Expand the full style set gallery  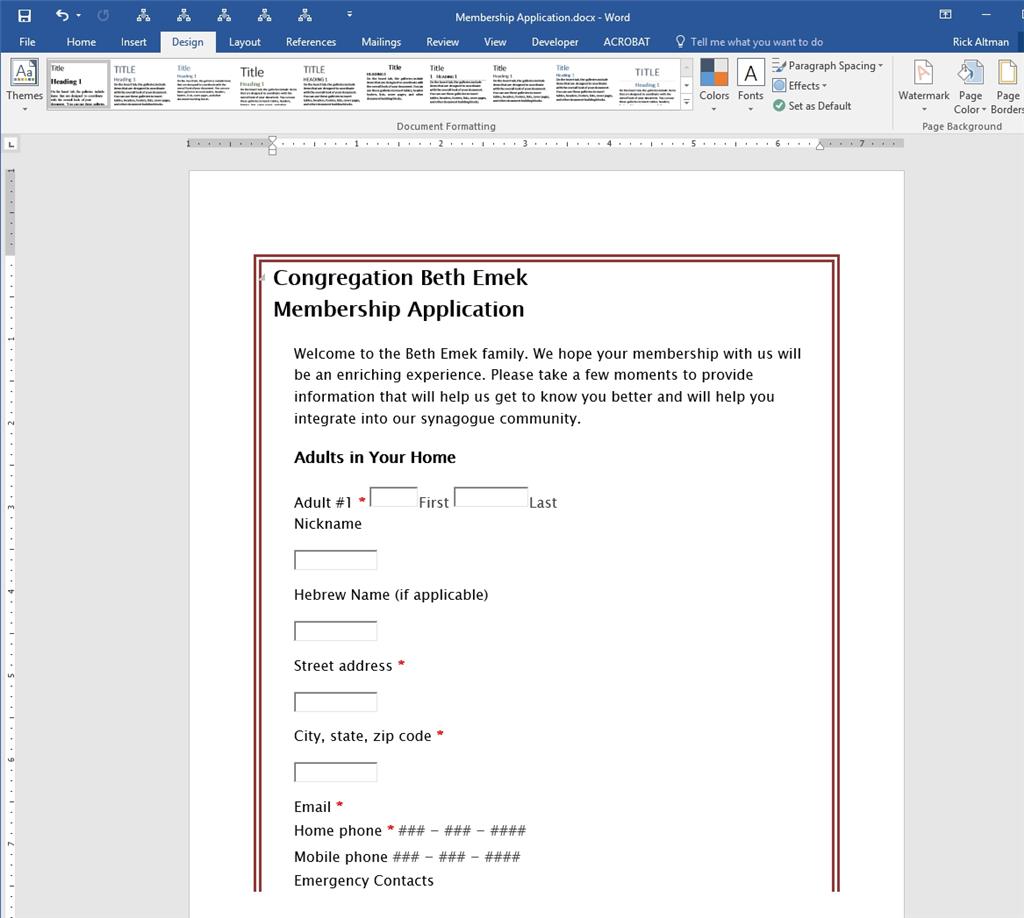point(686,102)
